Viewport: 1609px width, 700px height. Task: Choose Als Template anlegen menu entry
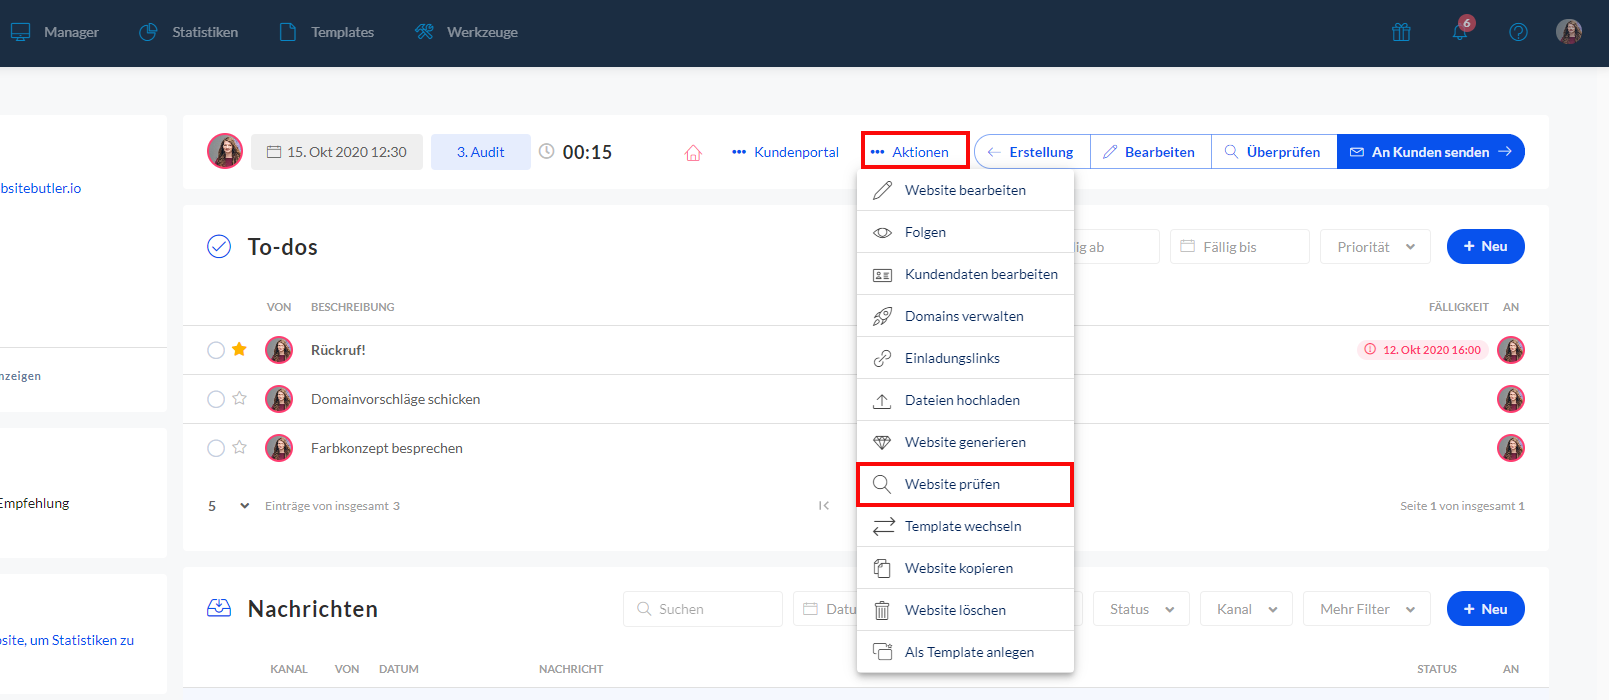pos(965,652)
